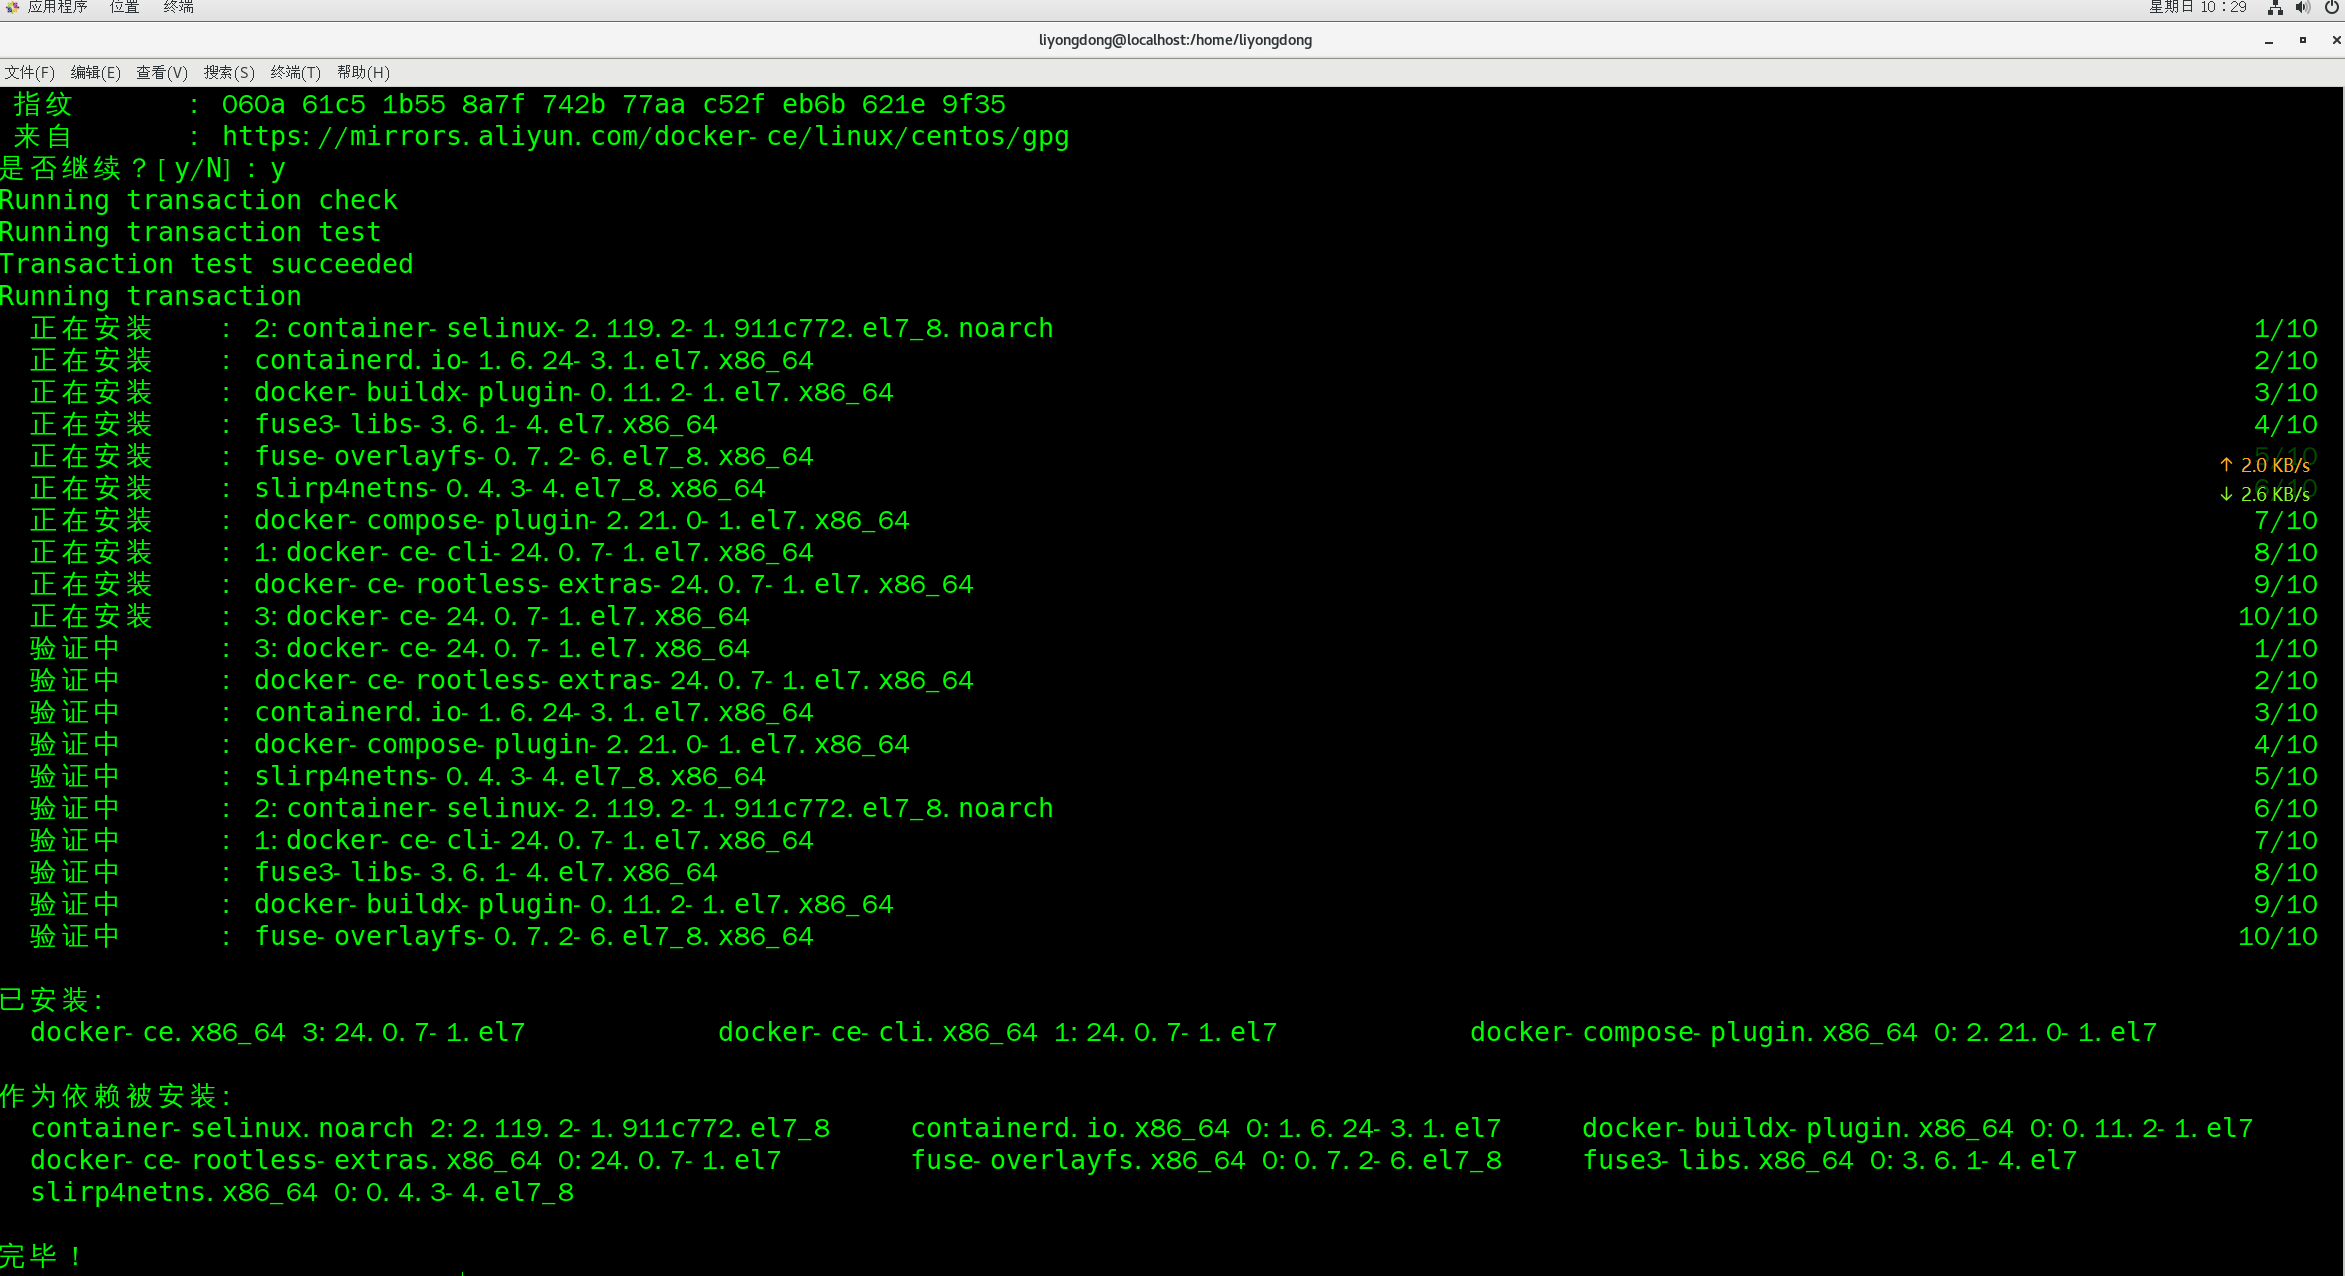Click the 正在安装 fuse-overlayfs line

pyautogui.click(x=1174, y=456)
